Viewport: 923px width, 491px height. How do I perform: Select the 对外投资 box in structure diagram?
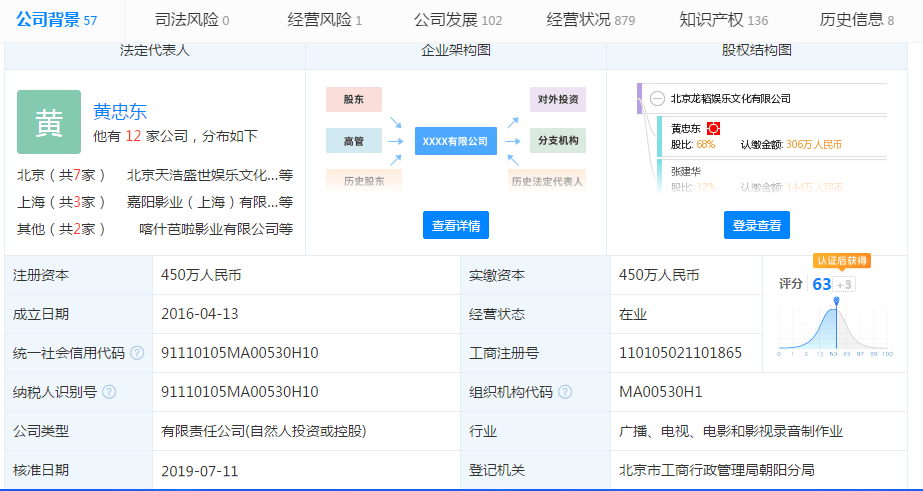point(558,100)
